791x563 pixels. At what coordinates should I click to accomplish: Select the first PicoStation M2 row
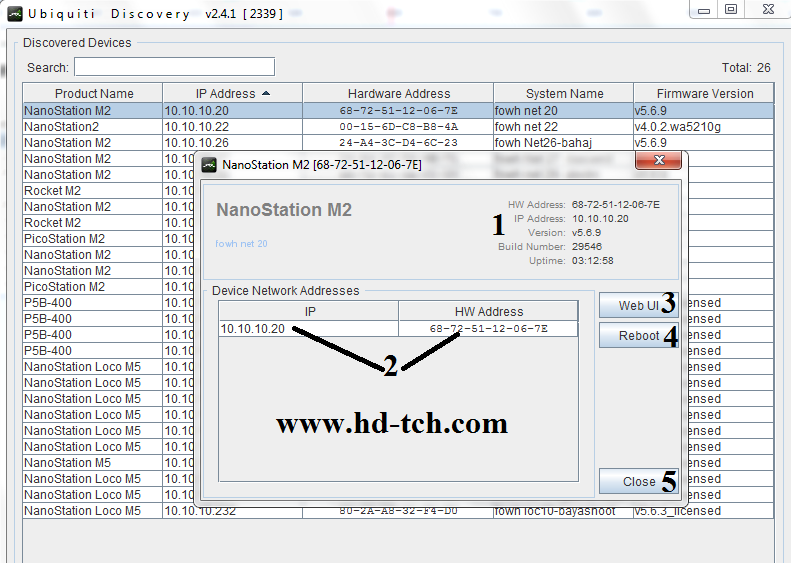point(92,239)
